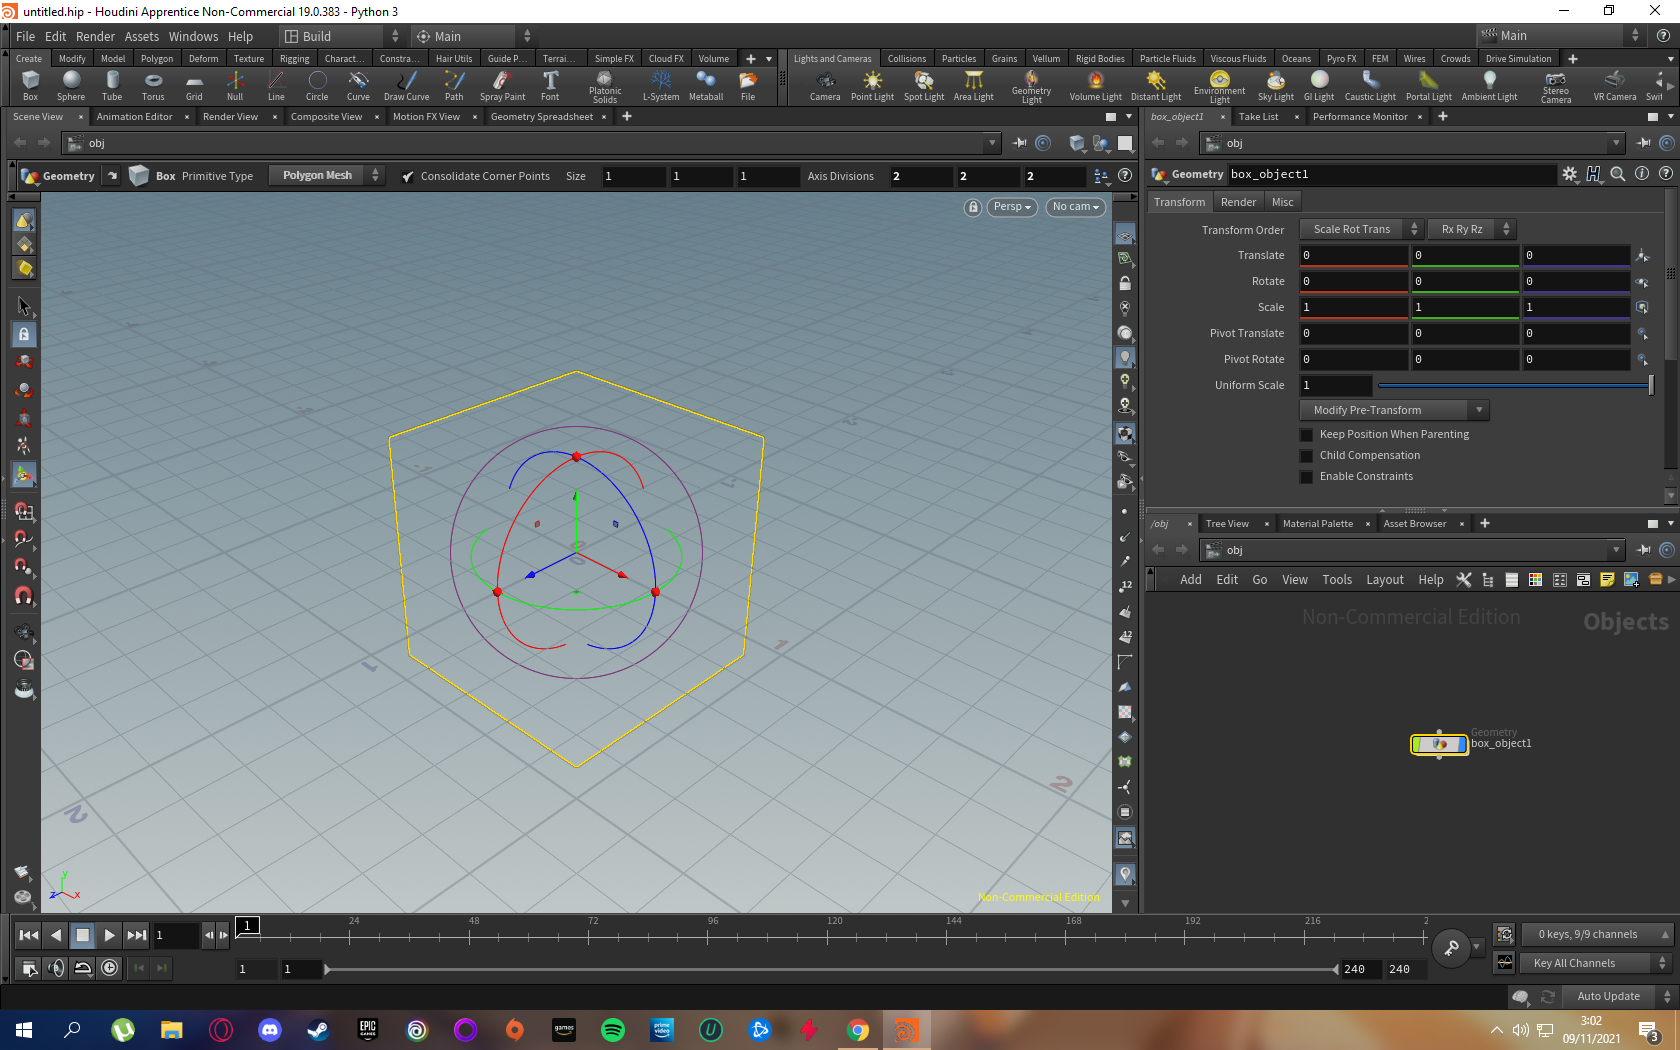Toggle Consolidate Corner Points checkbox
This screenshot has width=1680, height=1050.
[x=407, y=177]
